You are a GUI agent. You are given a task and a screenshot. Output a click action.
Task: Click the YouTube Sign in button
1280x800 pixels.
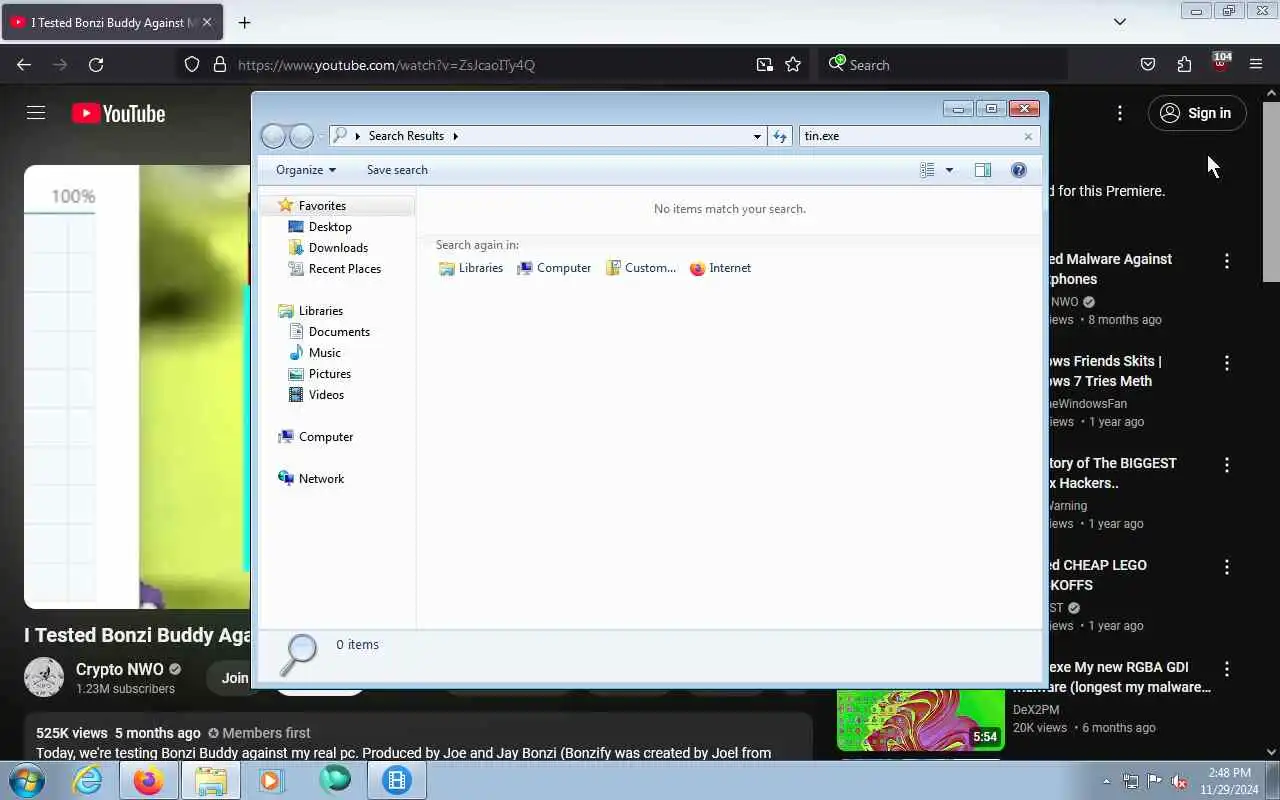point(1197,113)
